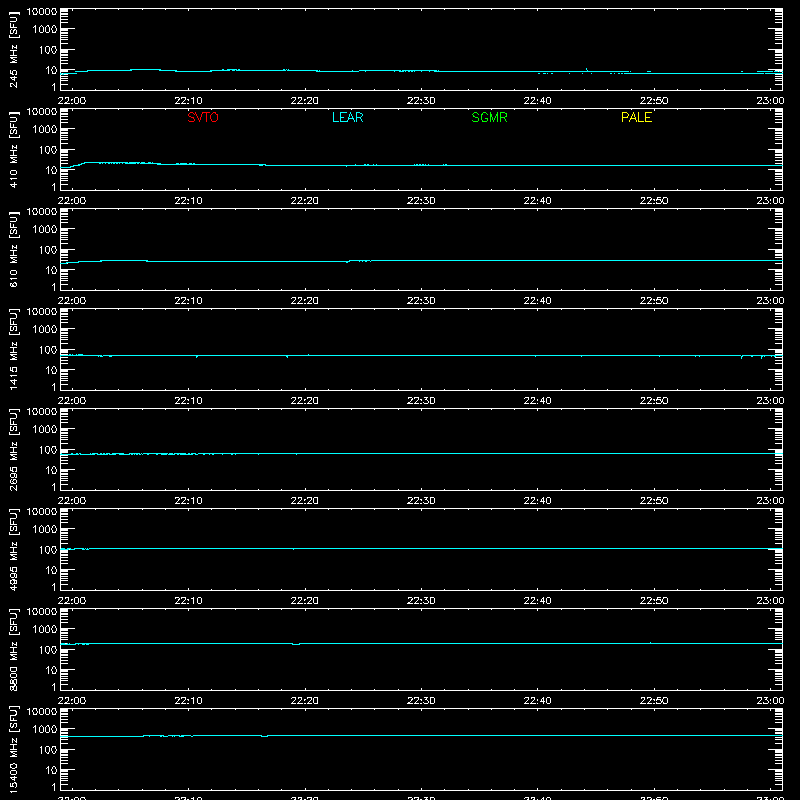
Task: Select the 8800 MHz [SFU] axis title
Action: 13,649
